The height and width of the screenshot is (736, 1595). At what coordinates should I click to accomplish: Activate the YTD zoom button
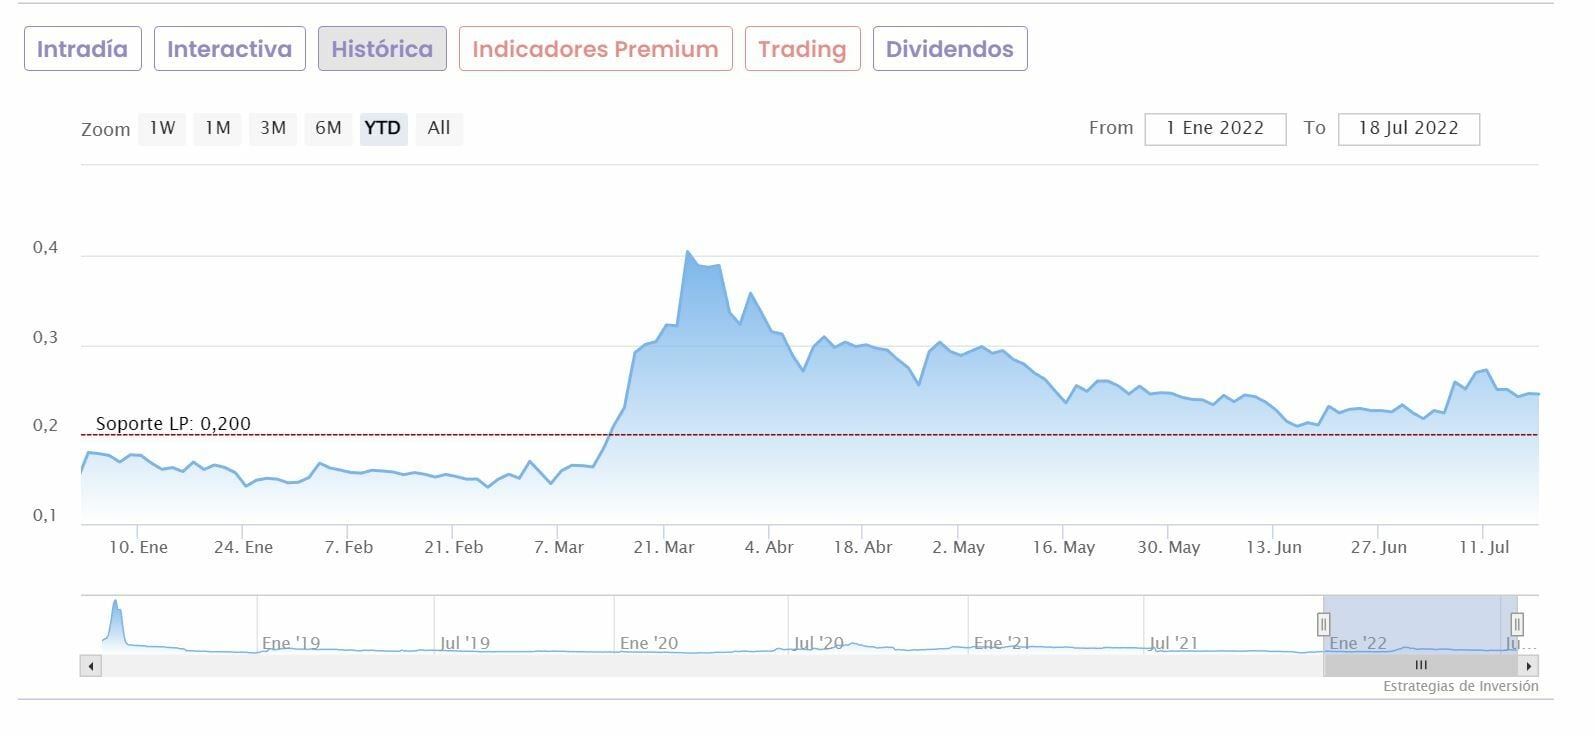coord(383,128)
